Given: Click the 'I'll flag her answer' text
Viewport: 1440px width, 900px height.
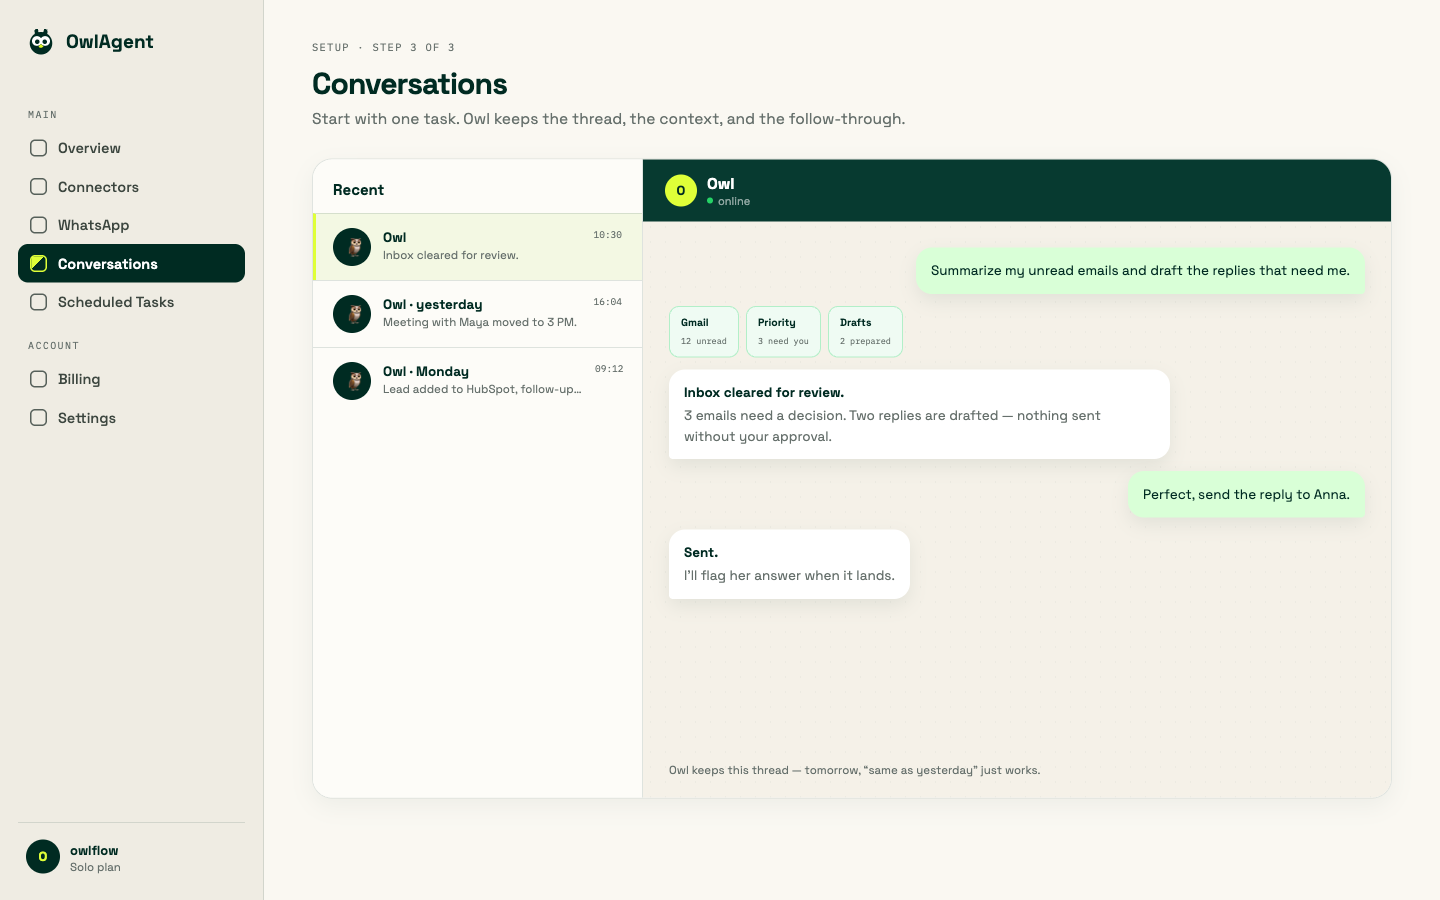Looking at the screenshot, I should pos(789,576).
